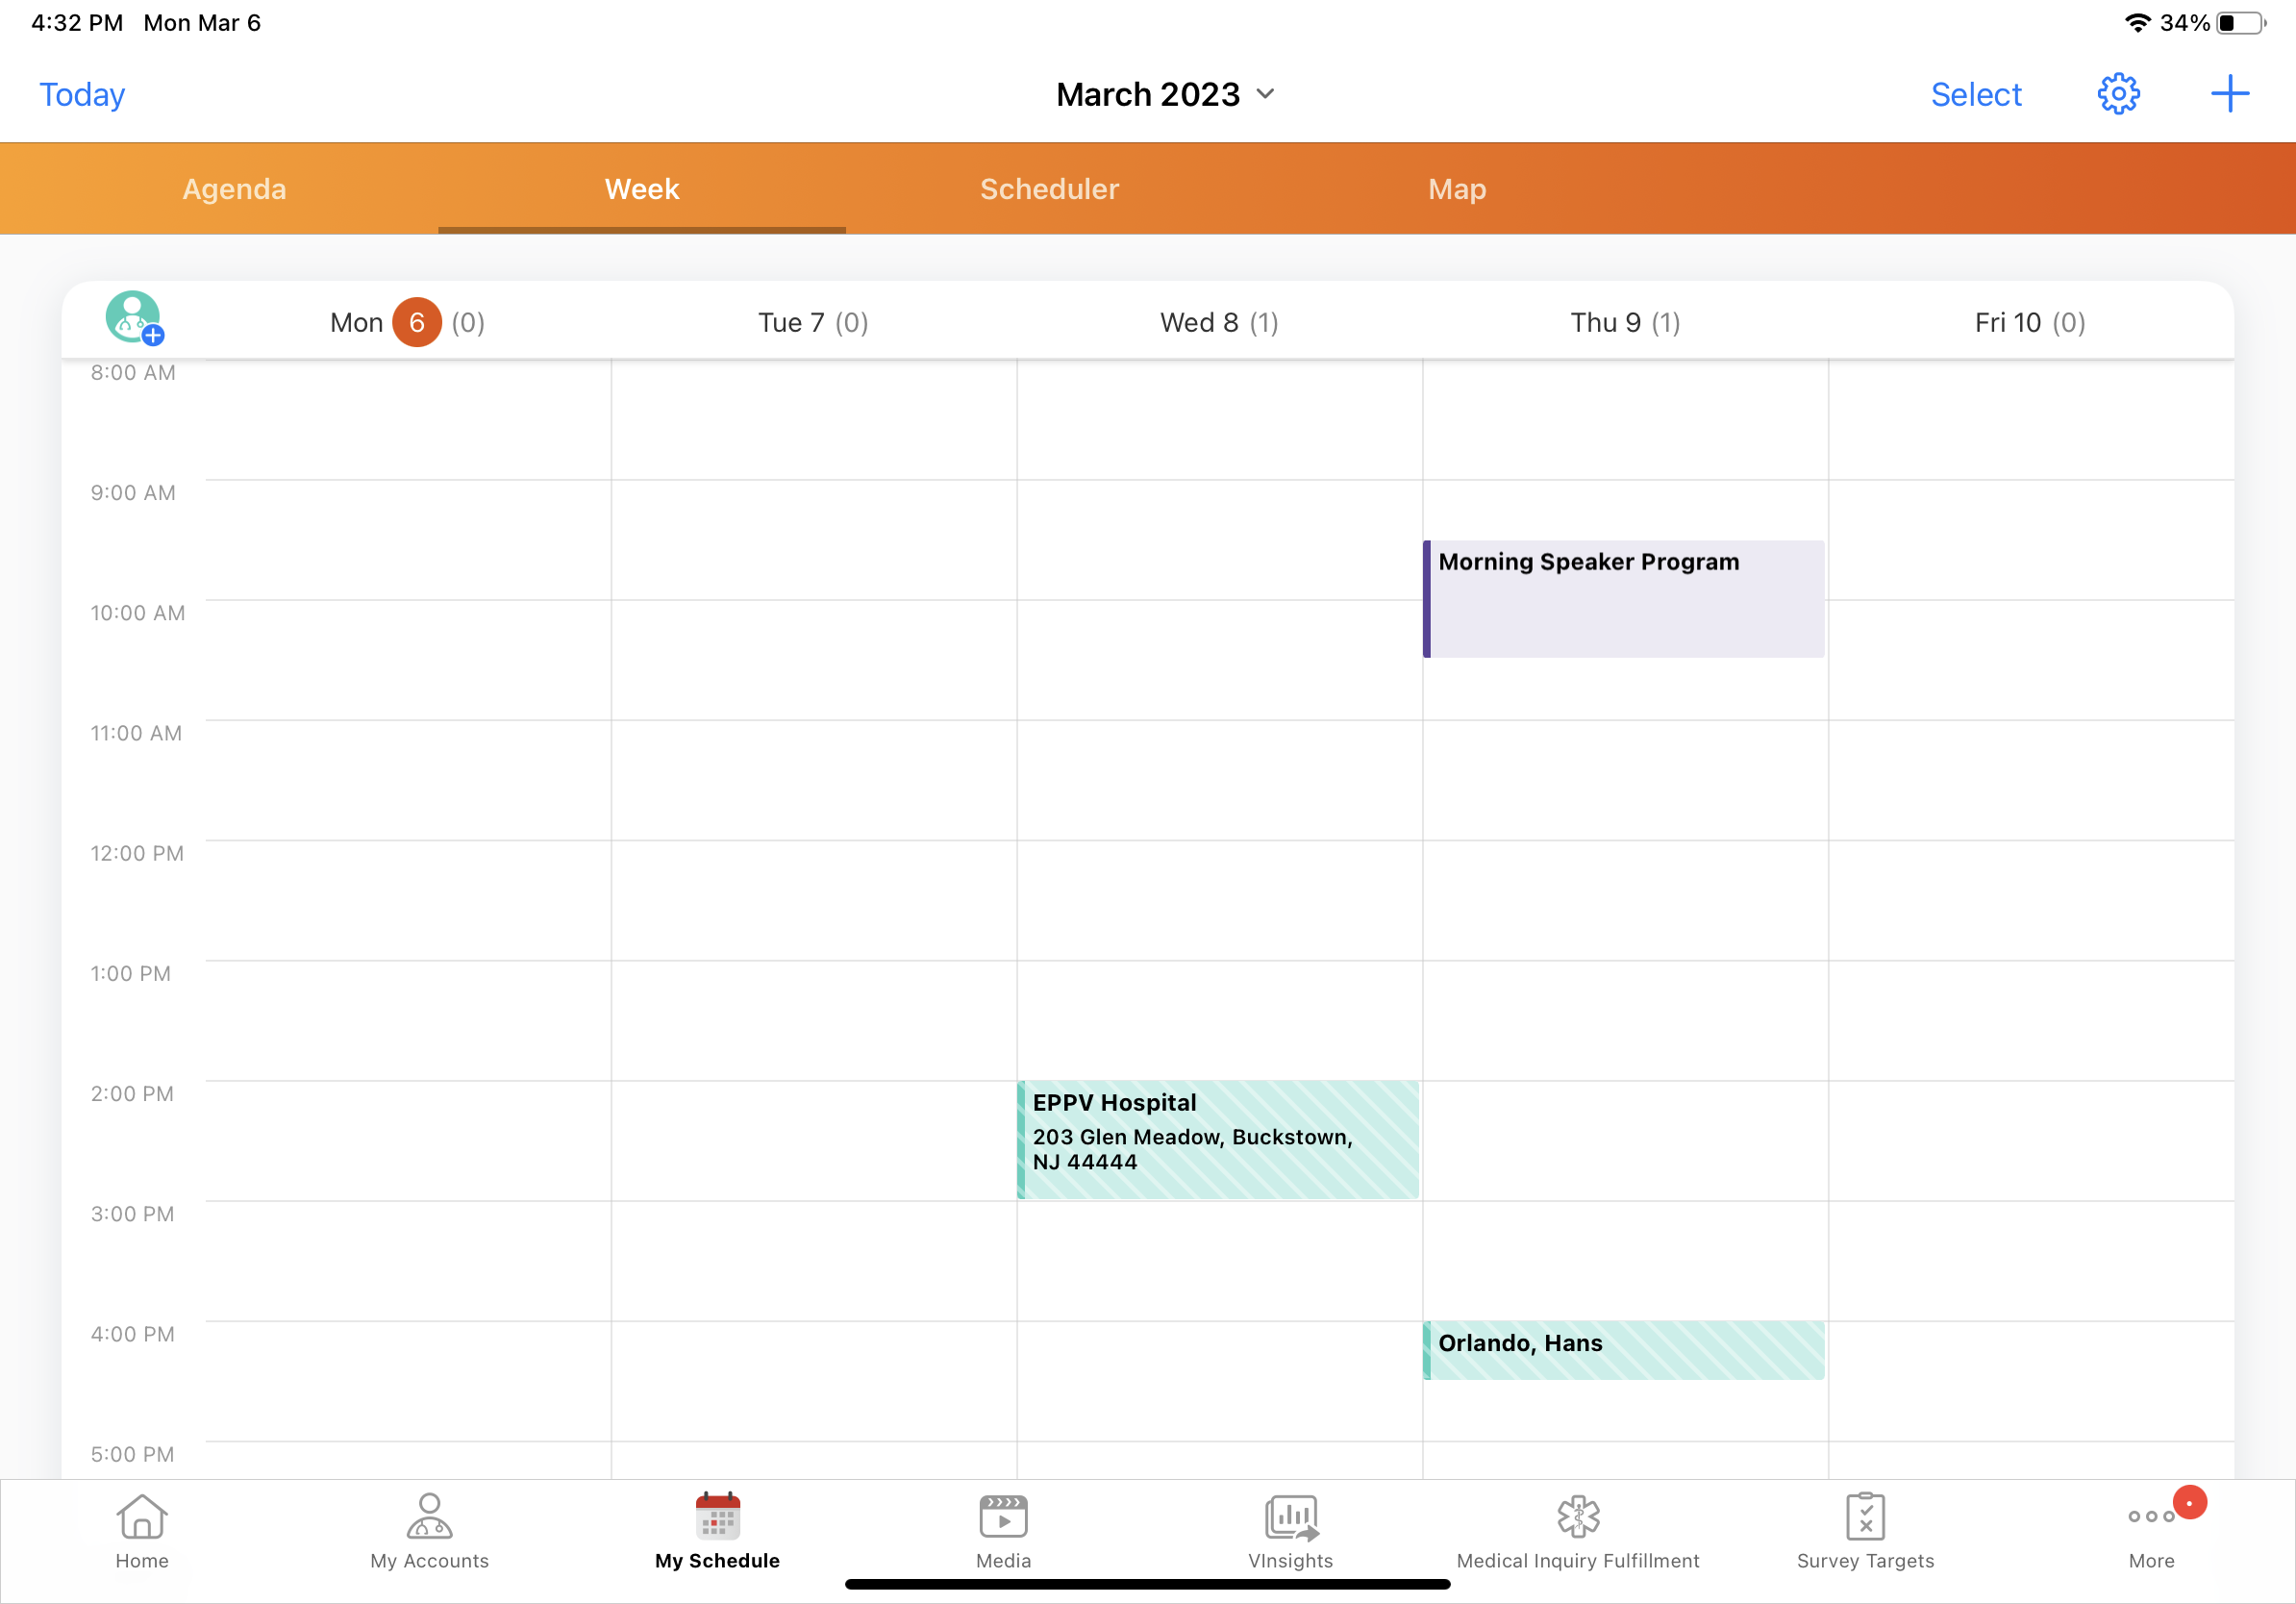Open the Morning Speaker Program event
The width and height of the screenshot is (2296, 1604).
[x=1624, y=599]
